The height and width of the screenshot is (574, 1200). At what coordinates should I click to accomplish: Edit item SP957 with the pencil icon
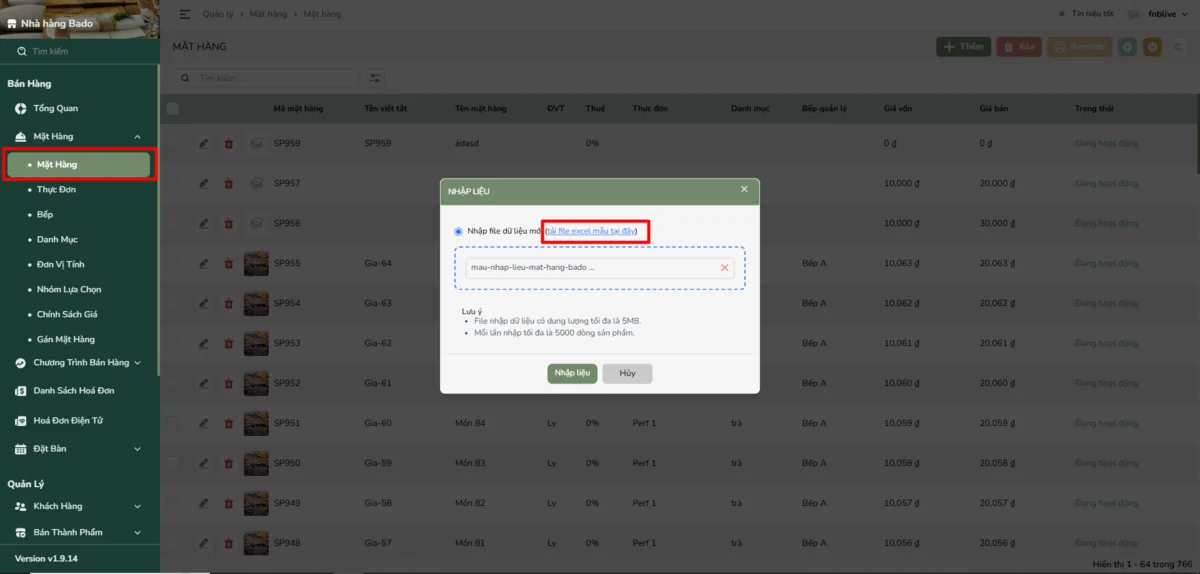click(204, 184)
